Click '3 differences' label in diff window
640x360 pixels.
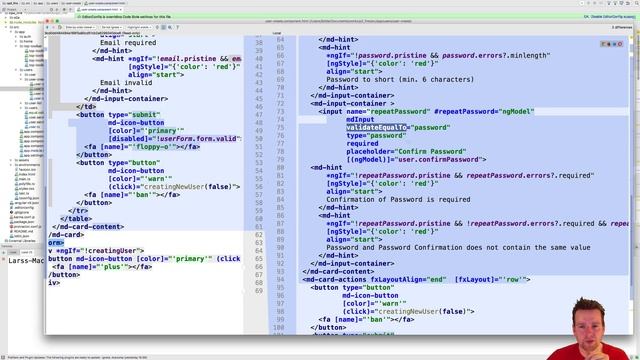coord(622,27)
